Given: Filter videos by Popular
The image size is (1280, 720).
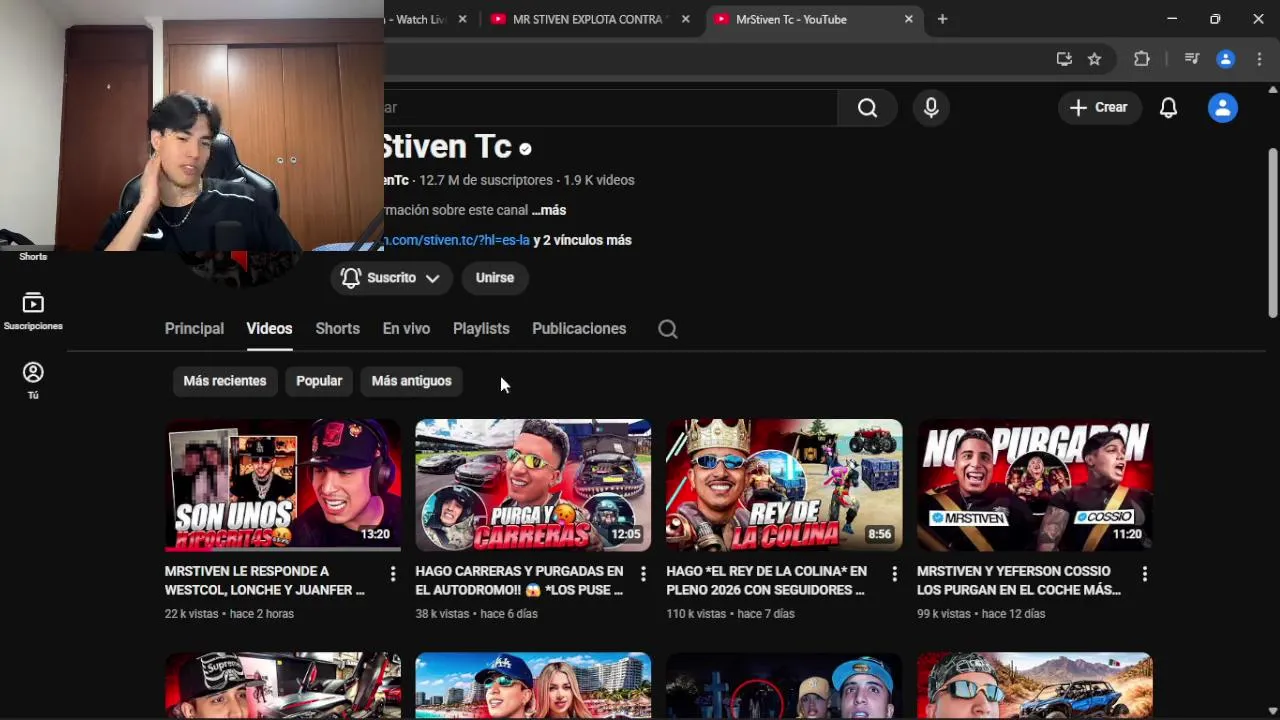Looking at the screenshot, I should point(319,381).
